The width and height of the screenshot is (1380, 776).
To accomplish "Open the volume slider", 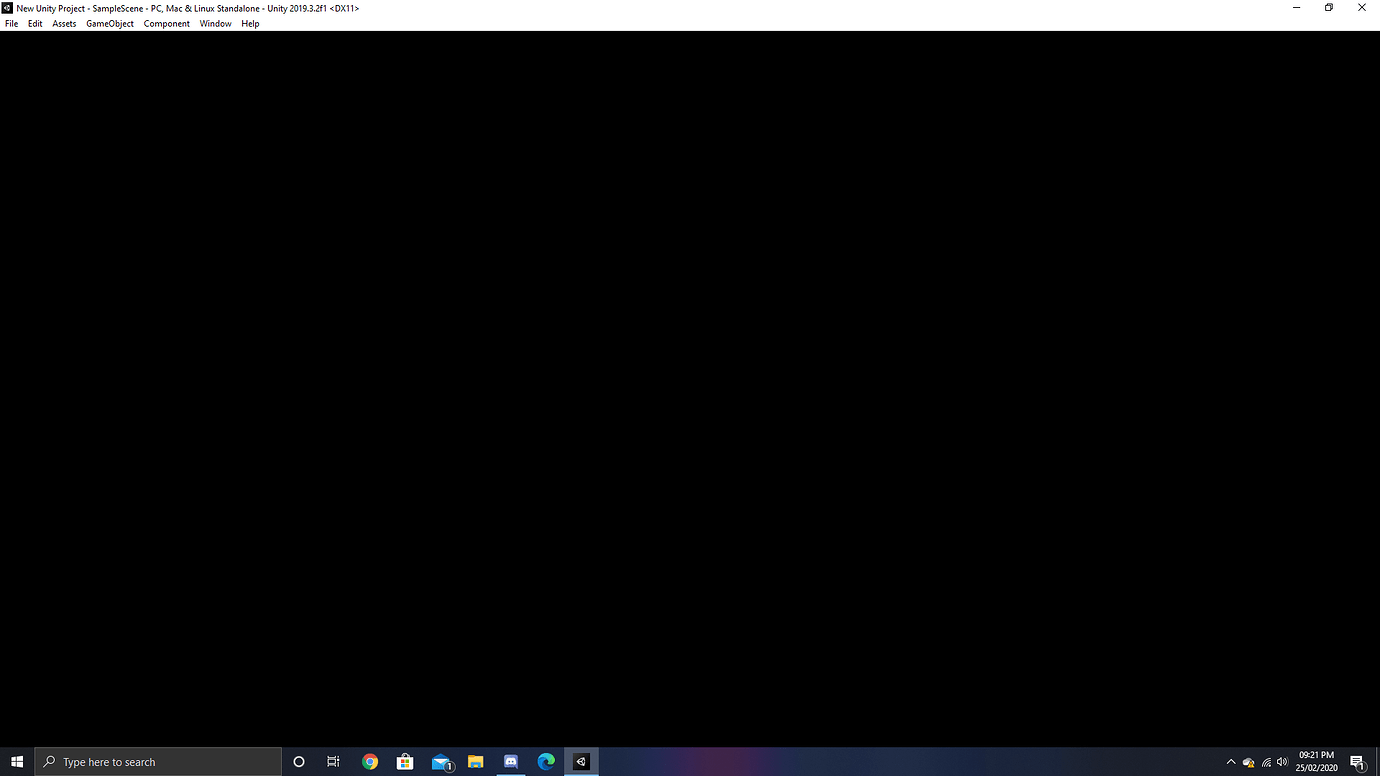I will click(x=1281, y=761).
